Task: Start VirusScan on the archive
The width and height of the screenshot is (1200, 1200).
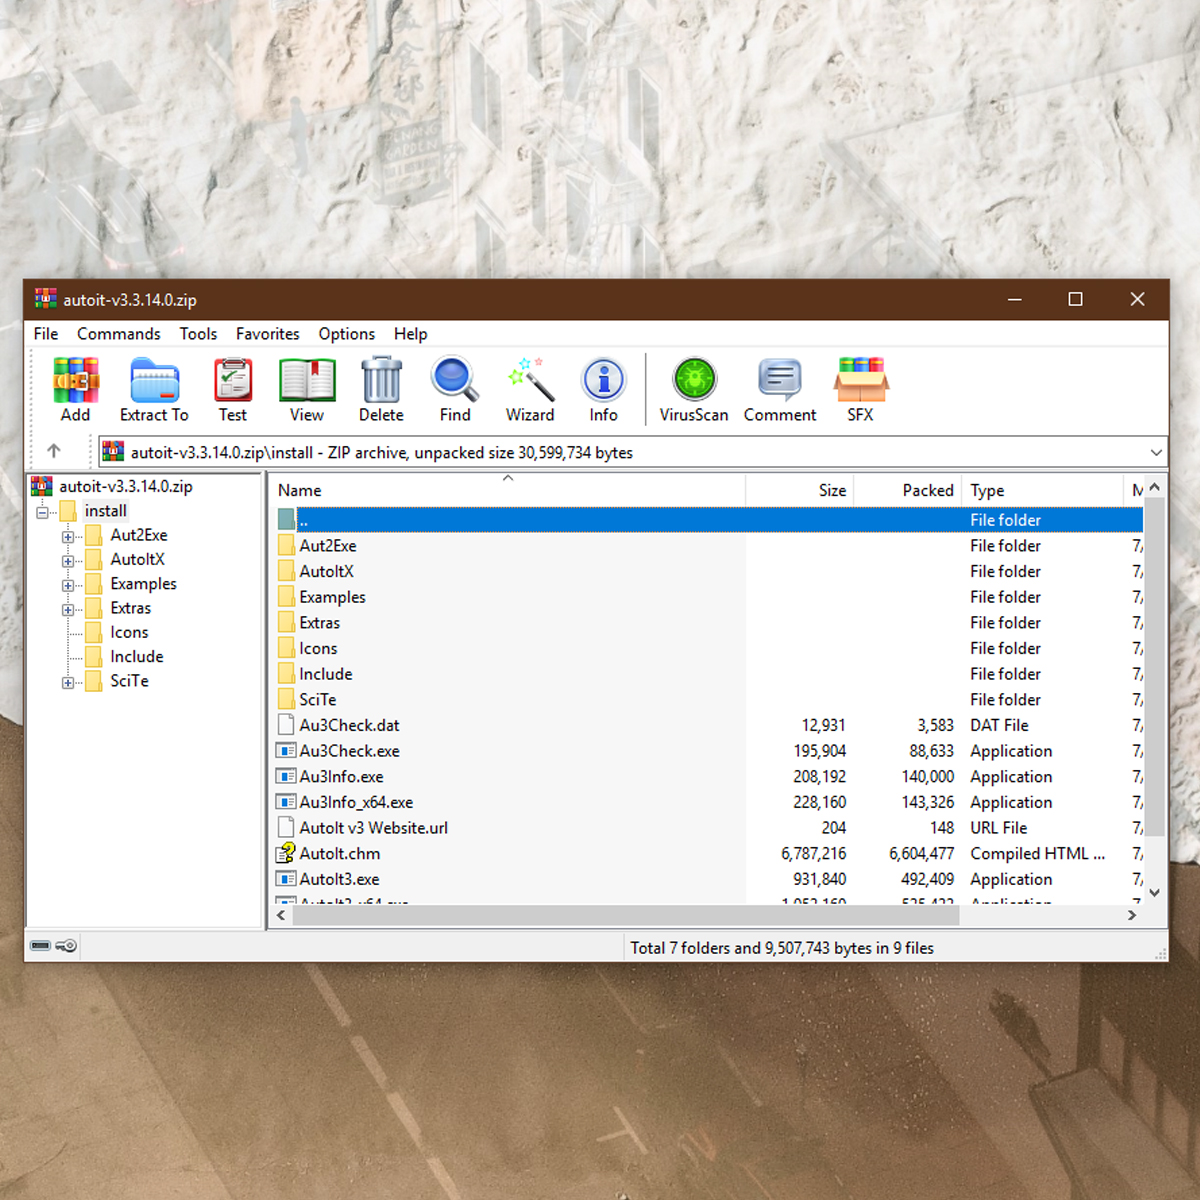Action: tap(693, 389)
